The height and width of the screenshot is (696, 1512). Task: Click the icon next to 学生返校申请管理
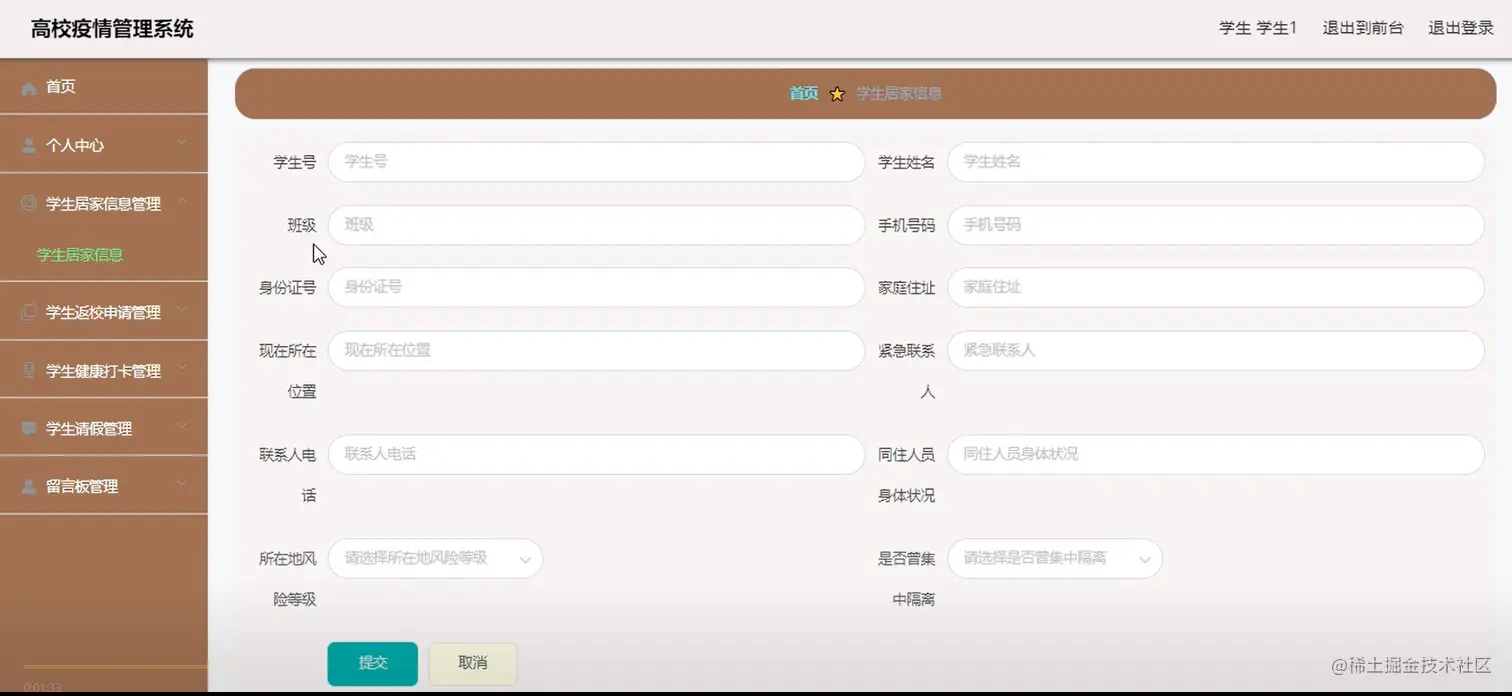29,311
